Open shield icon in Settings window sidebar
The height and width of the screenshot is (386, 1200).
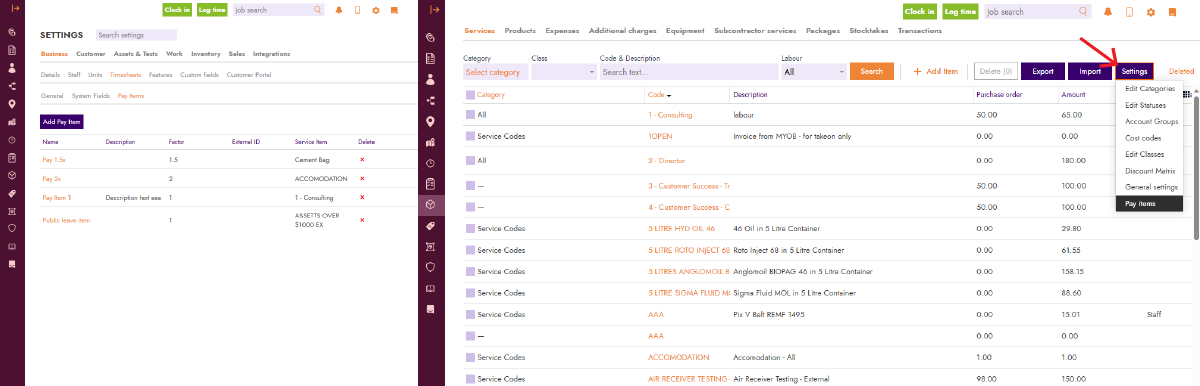tap(11, 228)
